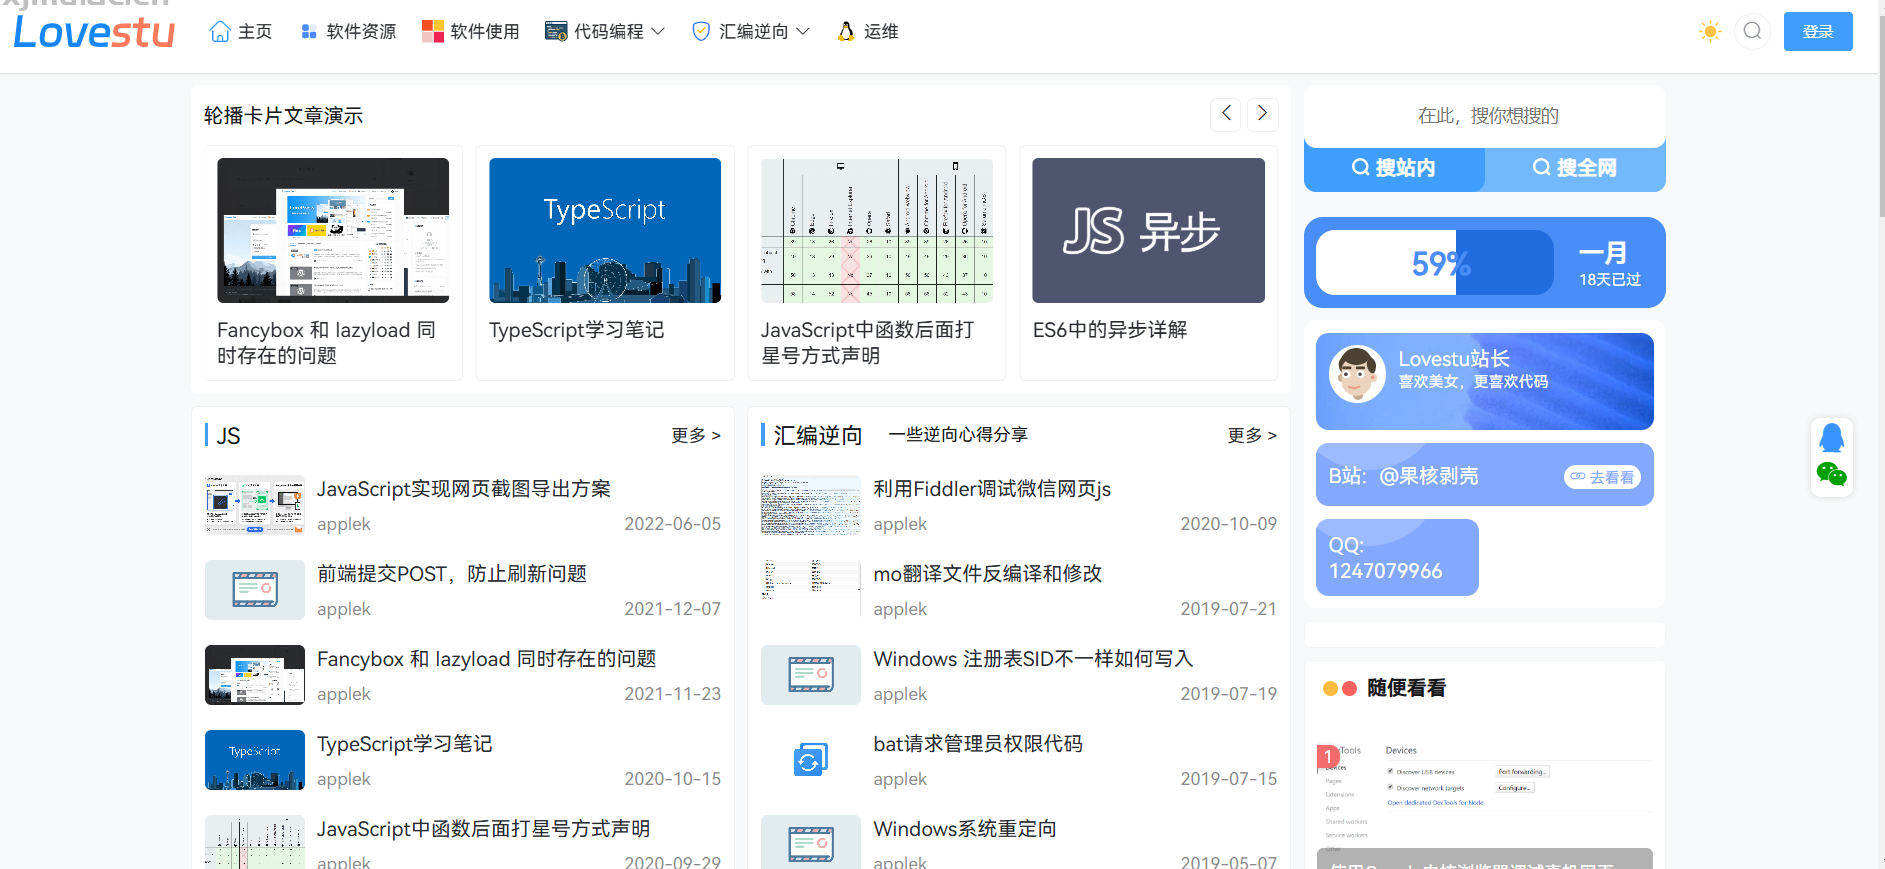
Task: Click the 去看看 button on B站 card
Action: (1602, 477)
